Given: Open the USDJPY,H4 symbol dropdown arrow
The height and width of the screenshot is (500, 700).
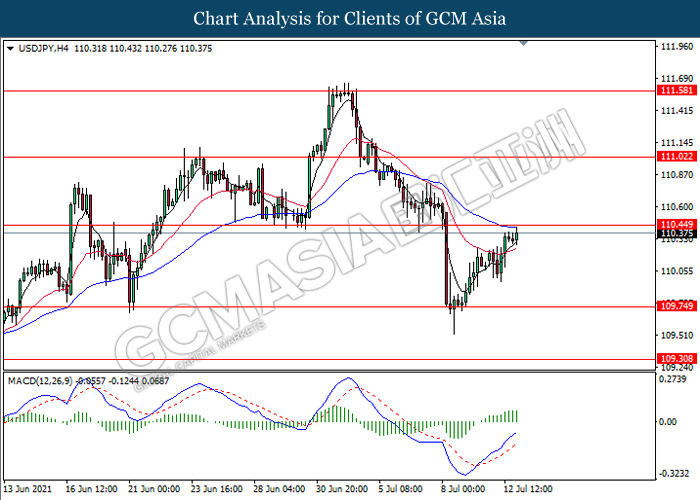Looking at the screenshot, I should (10, 49).
